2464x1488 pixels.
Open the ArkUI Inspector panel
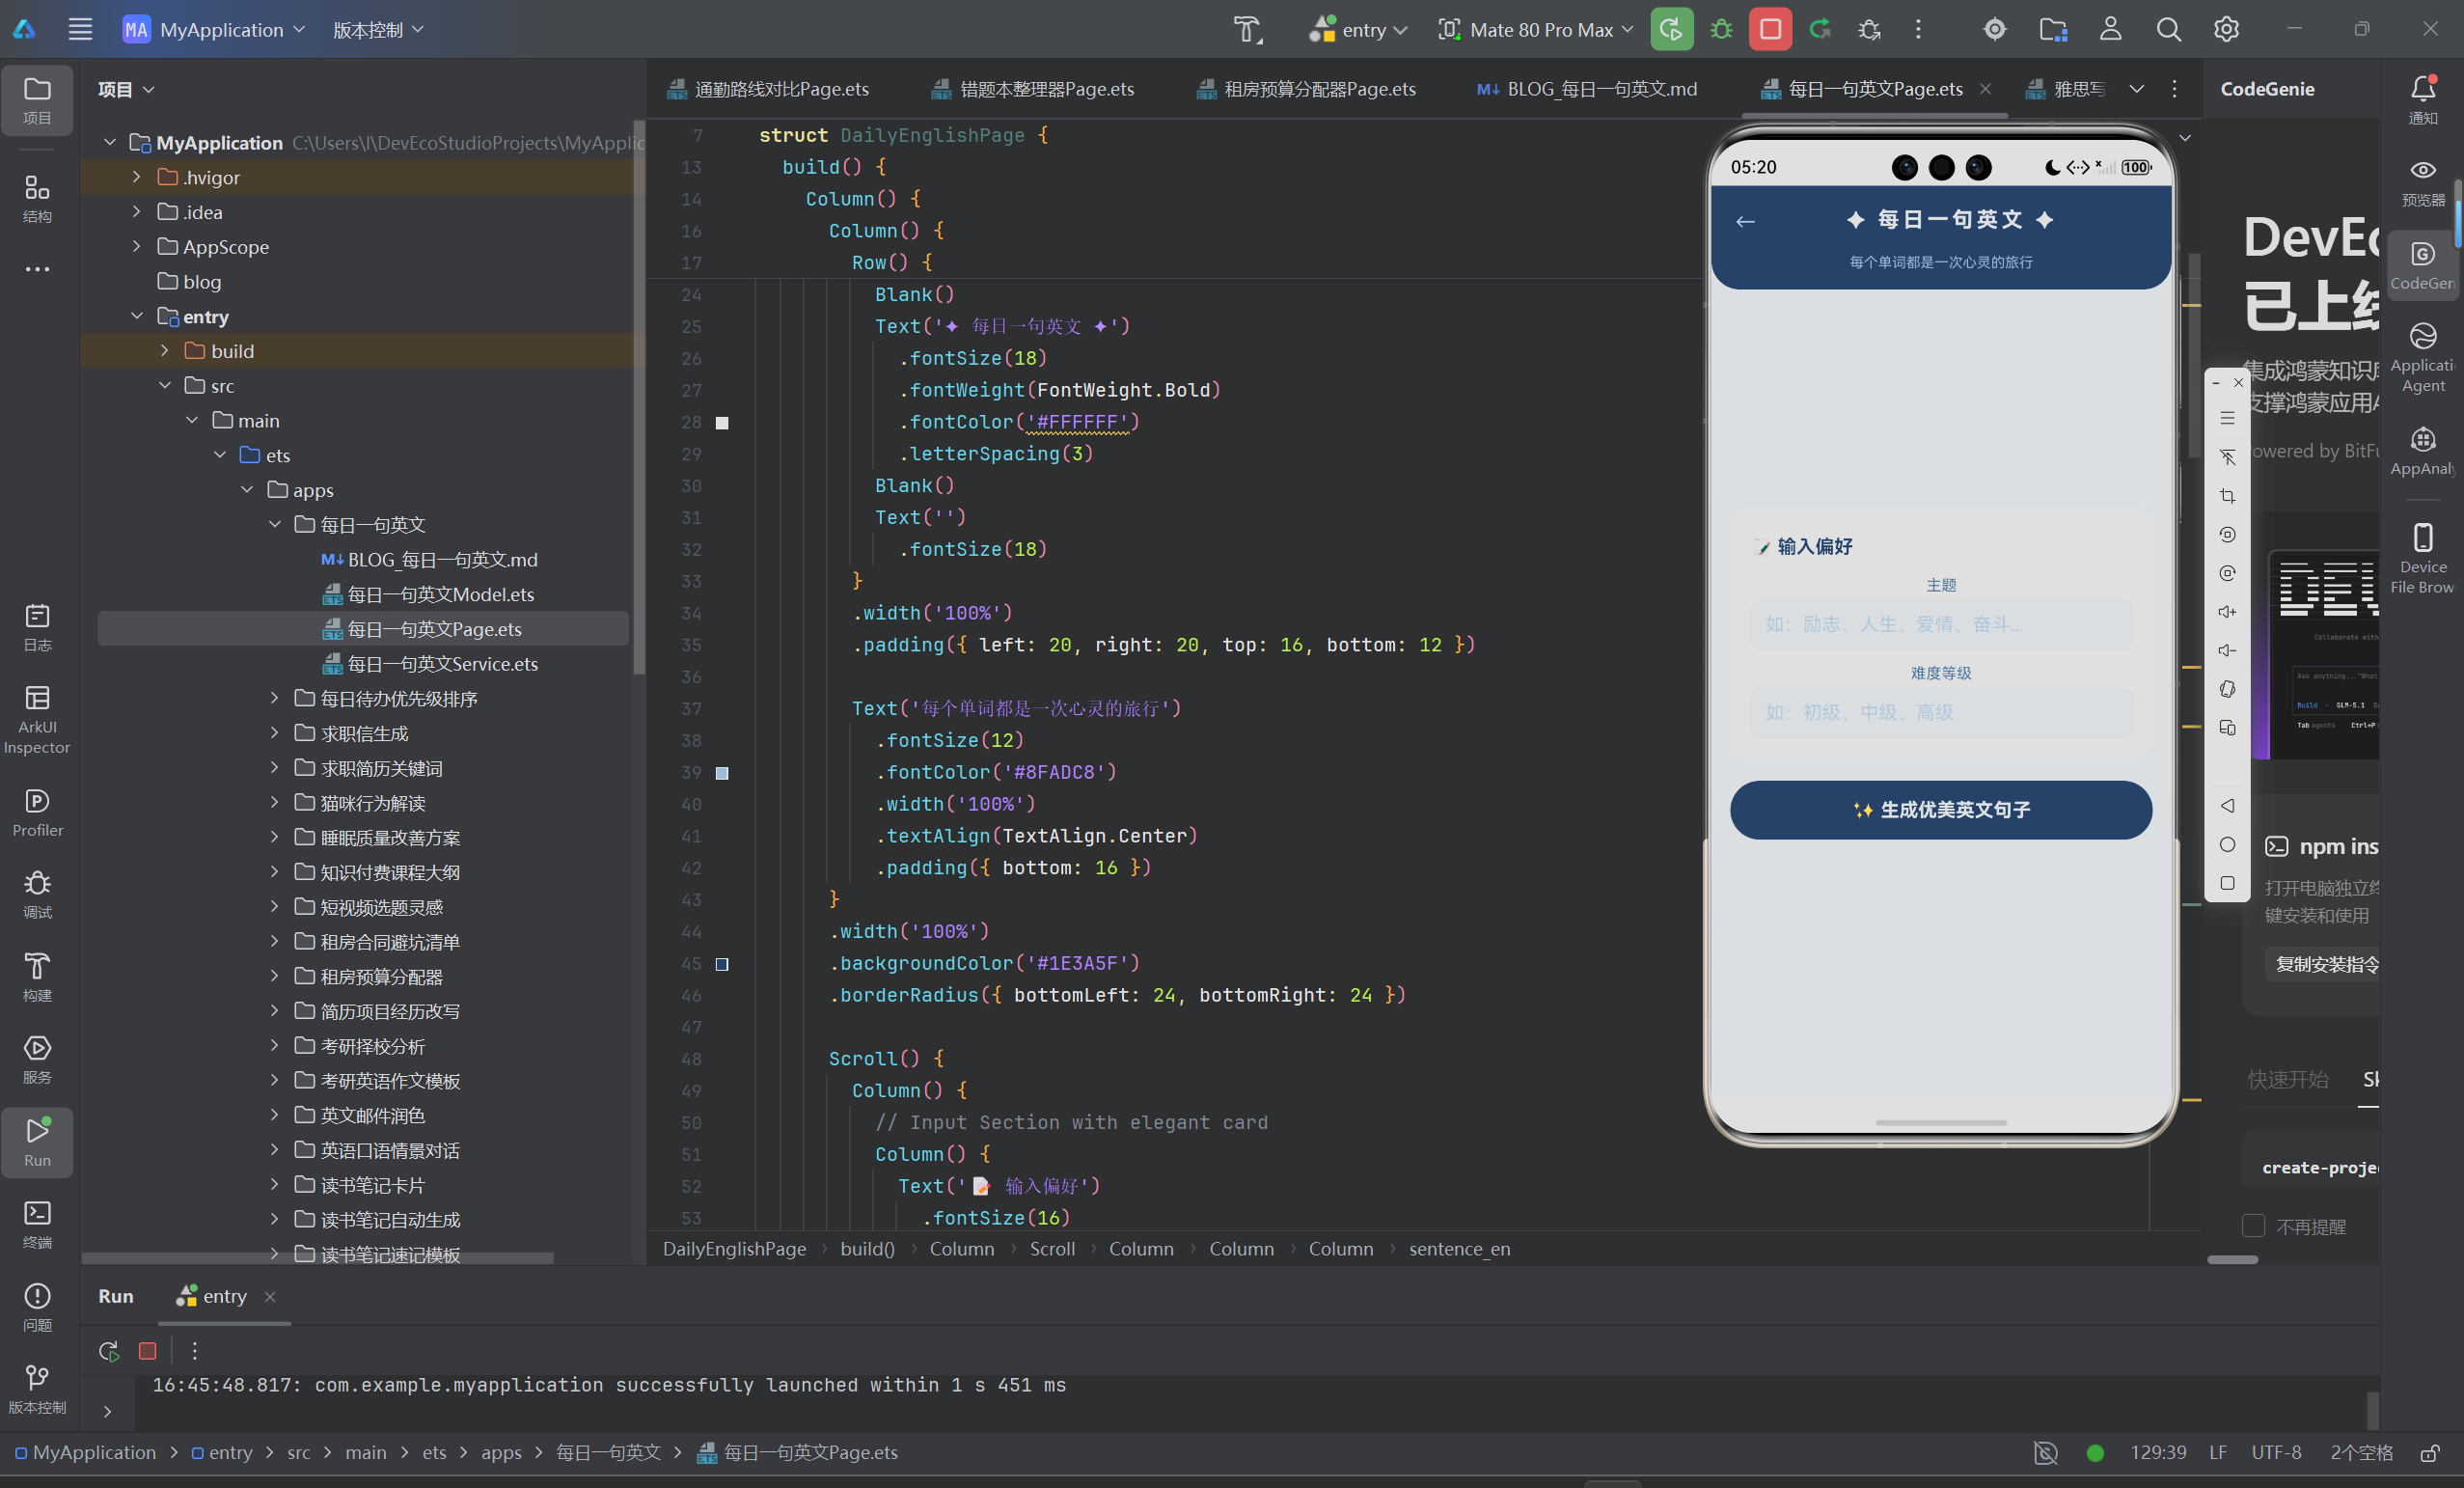pyautogui.click(x=37, y=719)
